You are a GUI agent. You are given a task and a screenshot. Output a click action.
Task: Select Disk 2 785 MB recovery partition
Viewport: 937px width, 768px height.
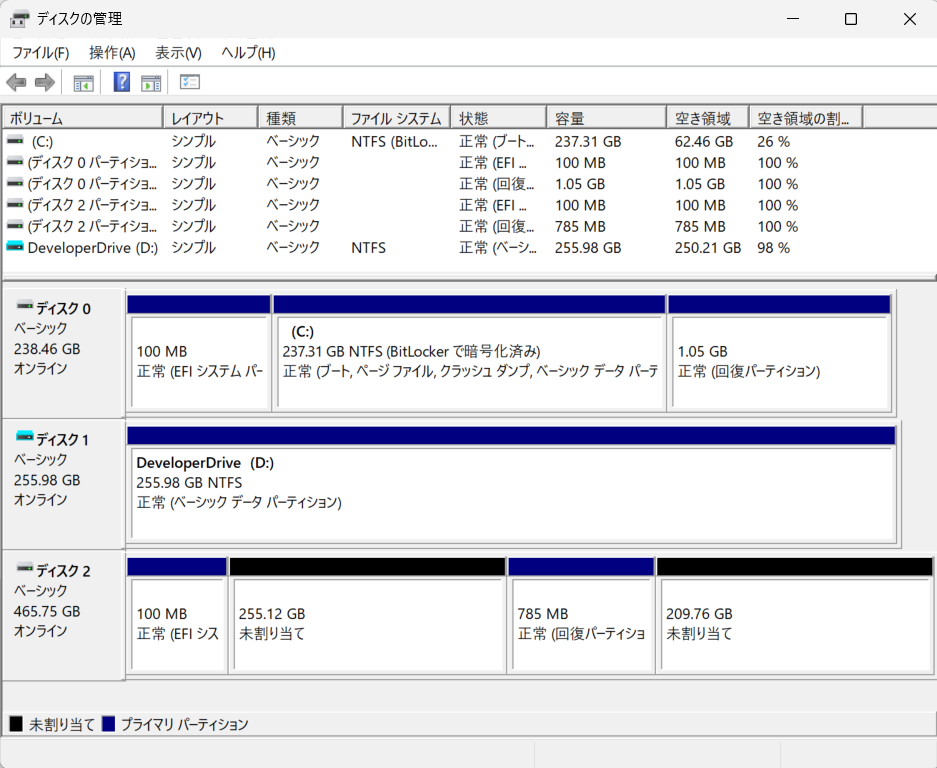[x=581, y=615]
